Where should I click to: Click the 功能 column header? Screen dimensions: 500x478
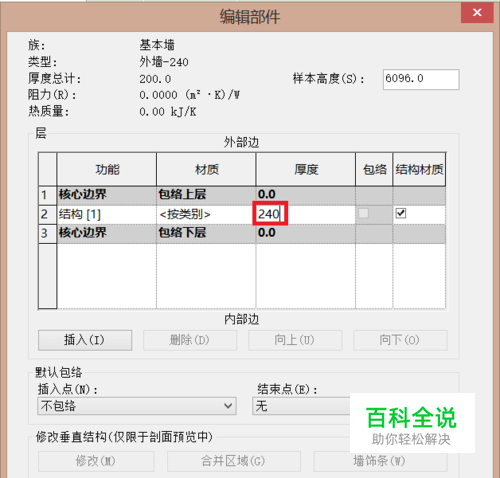click(x=107, y=169)
